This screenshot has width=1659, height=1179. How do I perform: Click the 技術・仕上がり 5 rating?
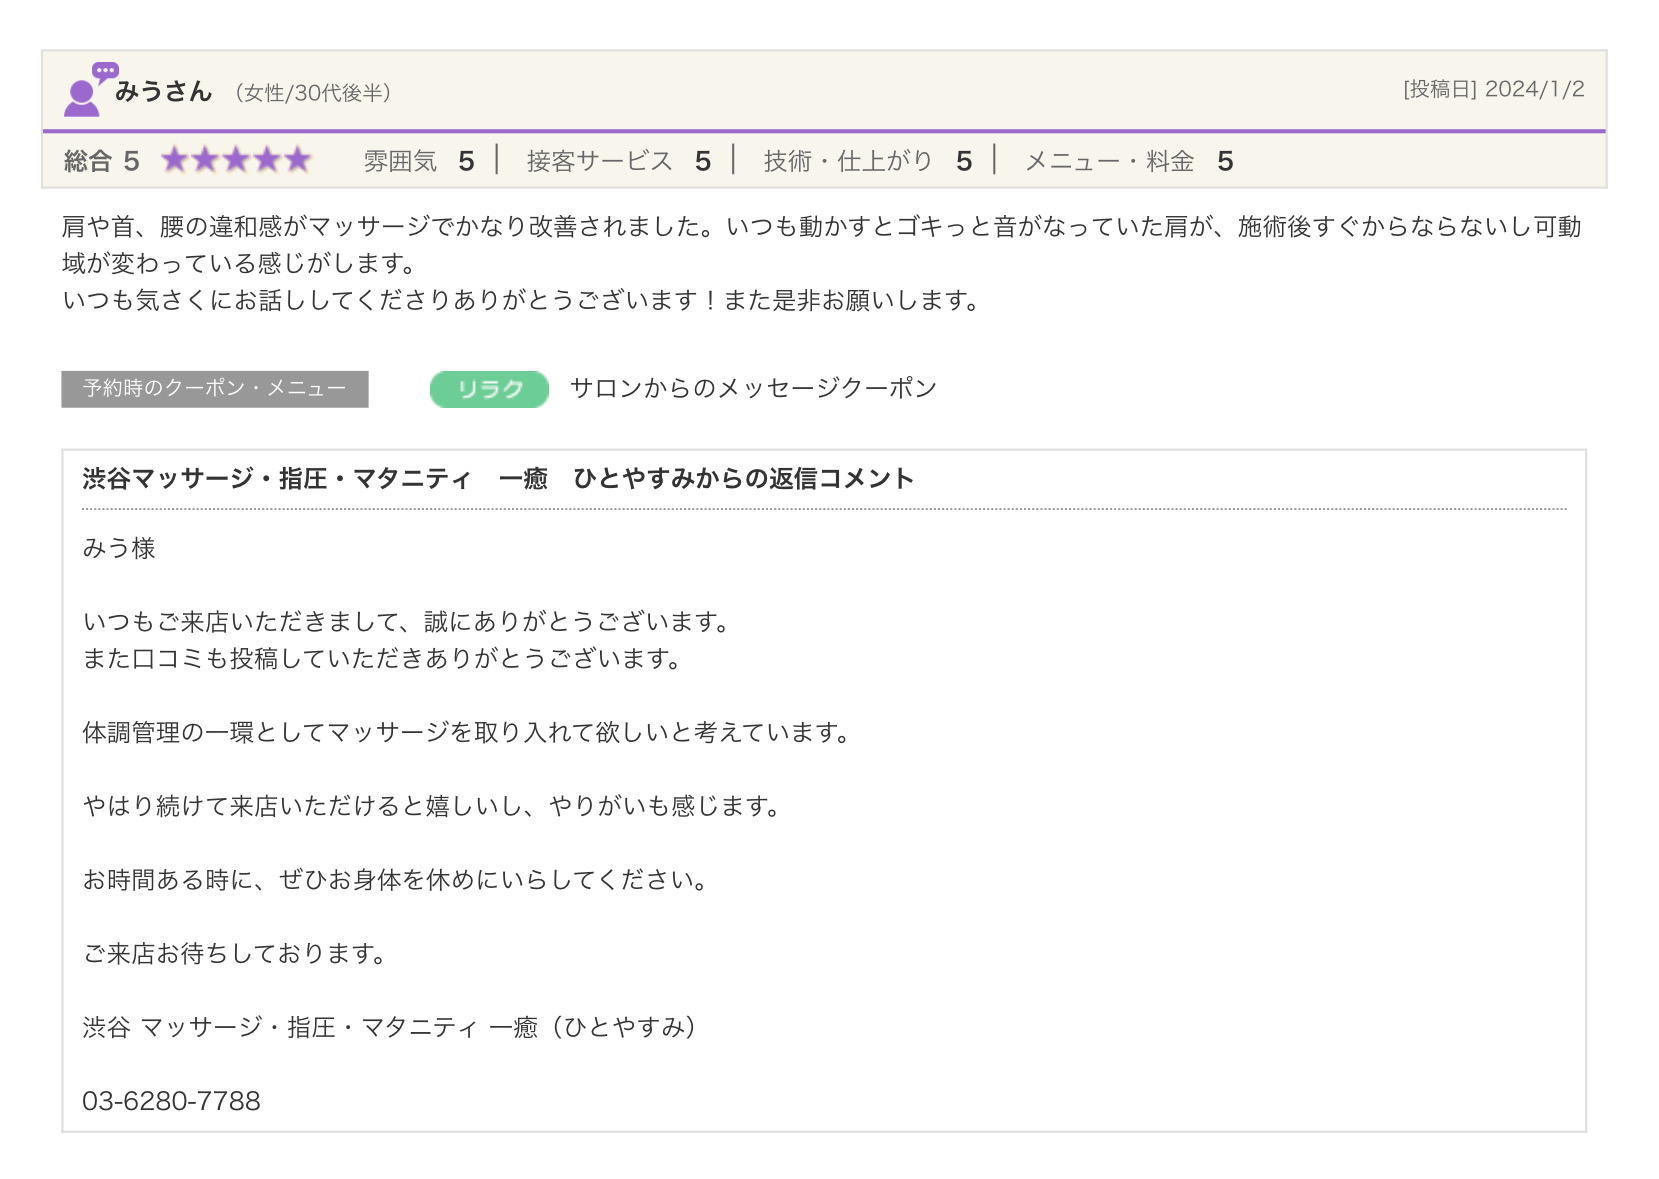coord(867,161)
